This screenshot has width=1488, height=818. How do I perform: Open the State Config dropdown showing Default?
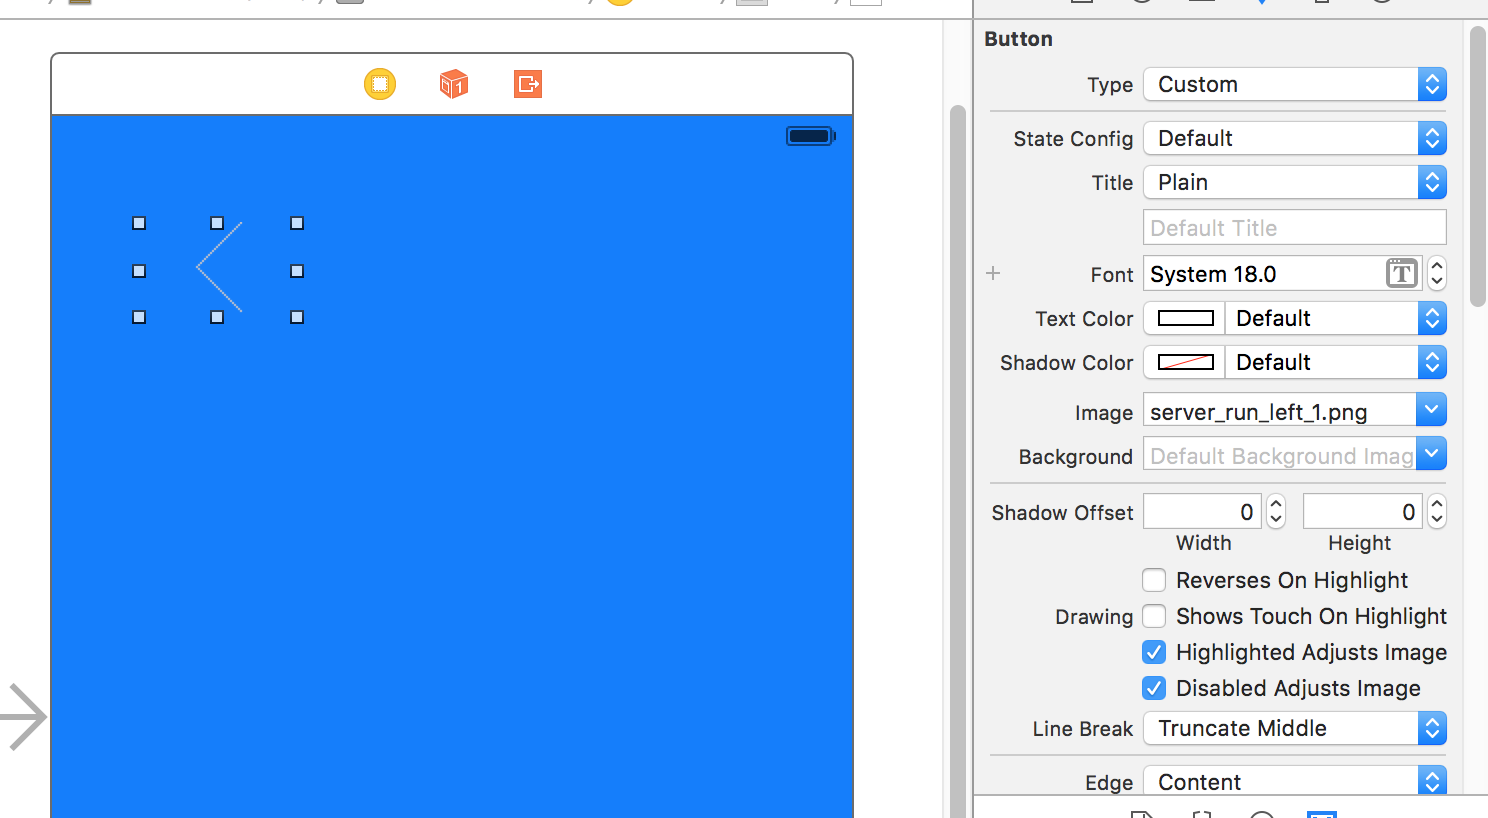click(x=1295, y=138)
